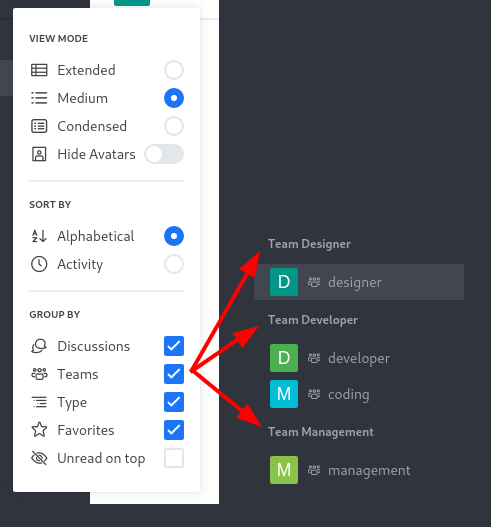The width and height of the screenshot is (491, 527).
Task: Click the Unread on top crossed-eye icon
Action: [39, 458]
